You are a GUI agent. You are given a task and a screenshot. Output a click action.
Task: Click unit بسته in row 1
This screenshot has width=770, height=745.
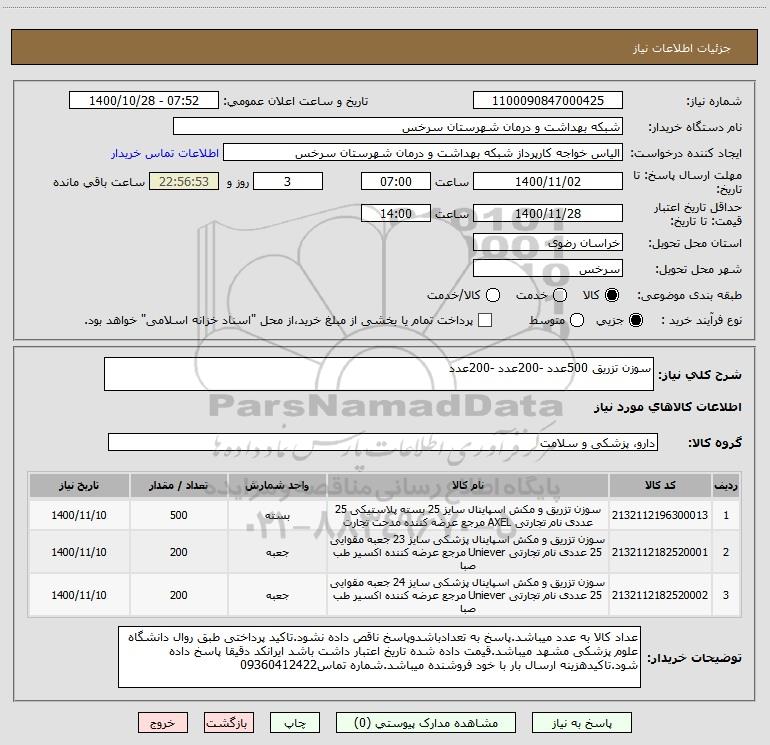point(277,516)
